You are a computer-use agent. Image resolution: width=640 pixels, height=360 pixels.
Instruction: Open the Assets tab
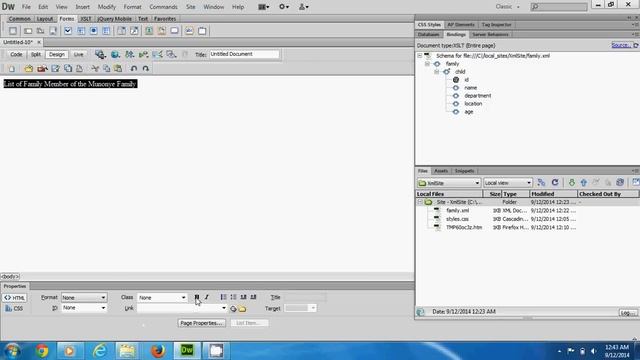441,171
